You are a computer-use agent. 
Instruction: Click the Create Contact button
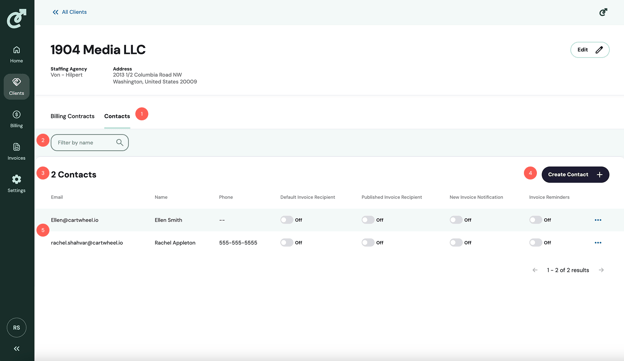pos(575,174)
